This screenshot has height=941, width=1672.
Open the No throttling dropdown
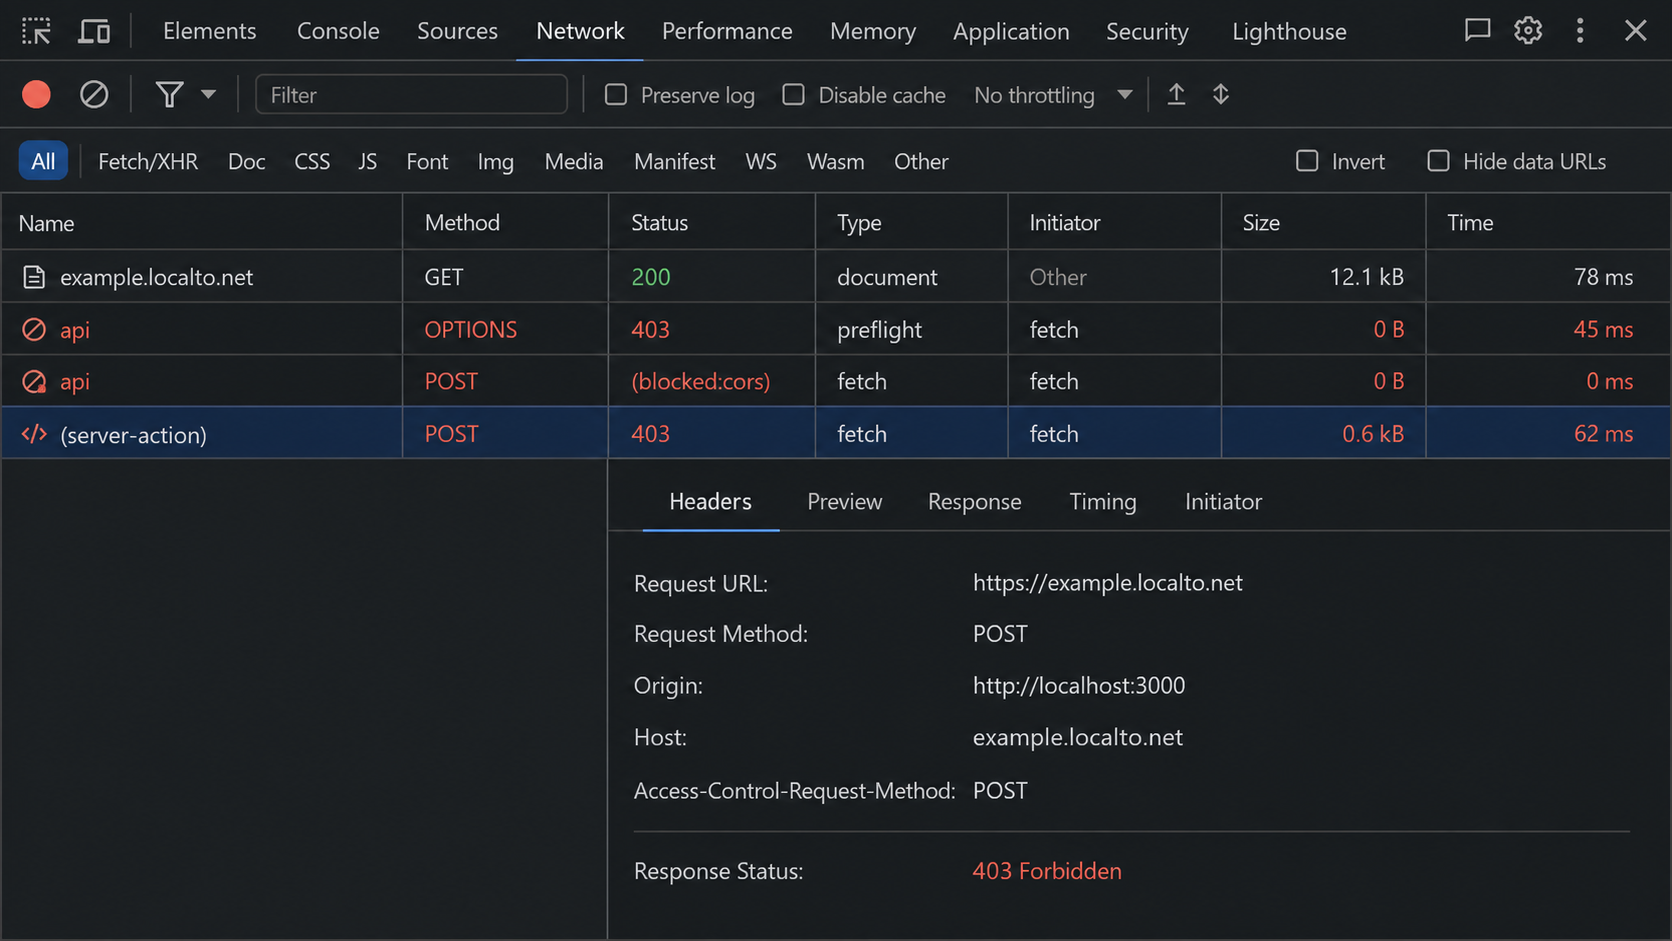click(x=1053, y=95)
